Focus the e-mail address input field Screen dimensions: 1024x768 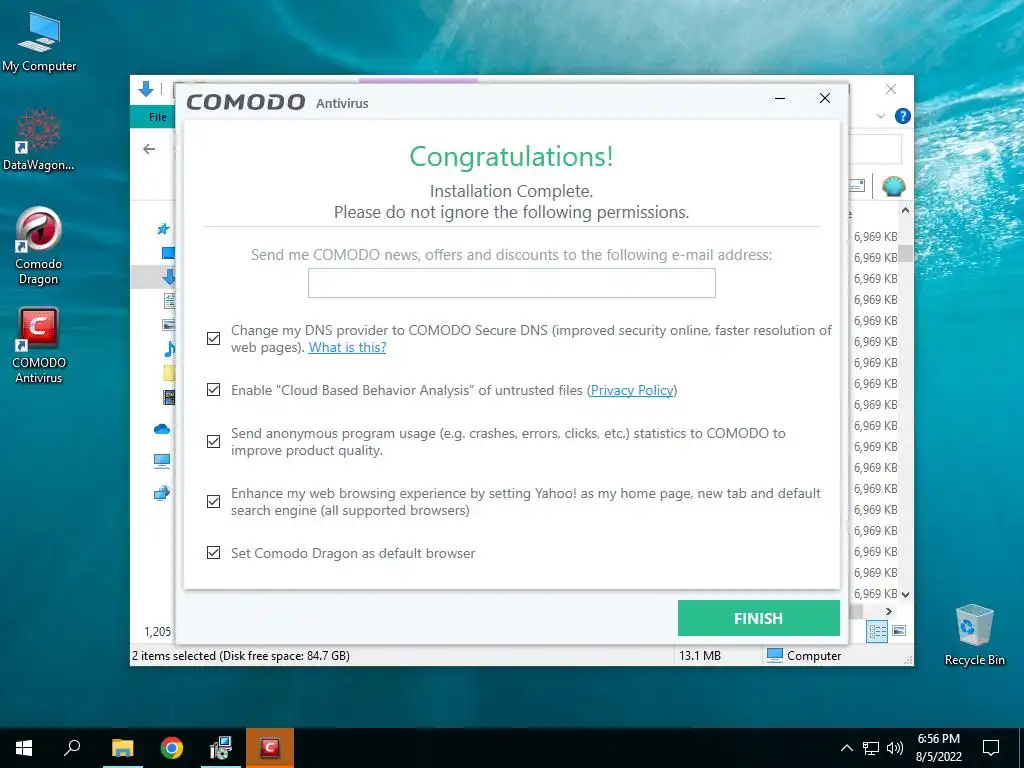coord(511,283)
